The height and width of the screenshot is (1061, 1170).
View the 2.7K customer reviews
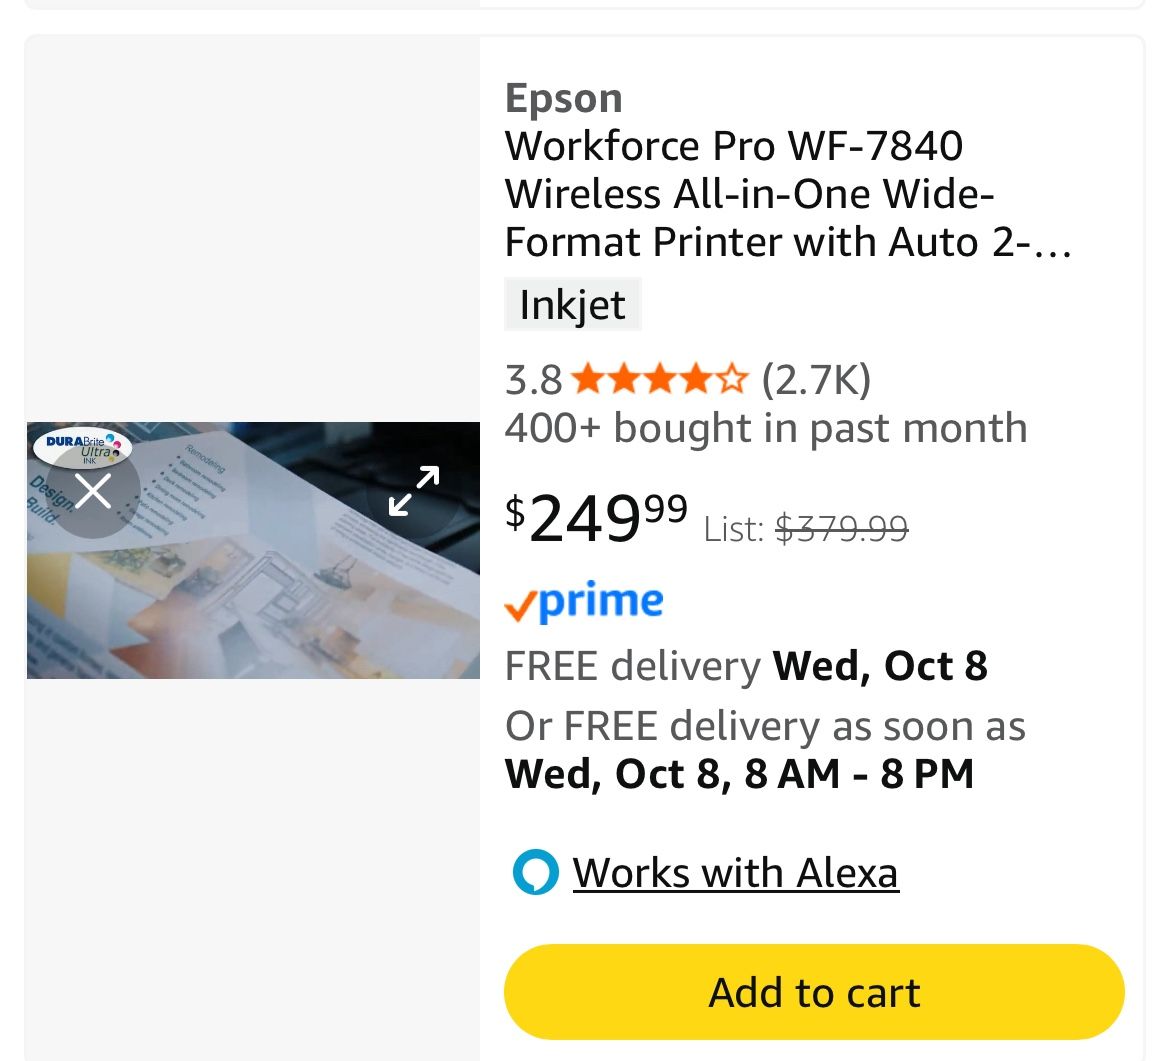coord(816,380)
